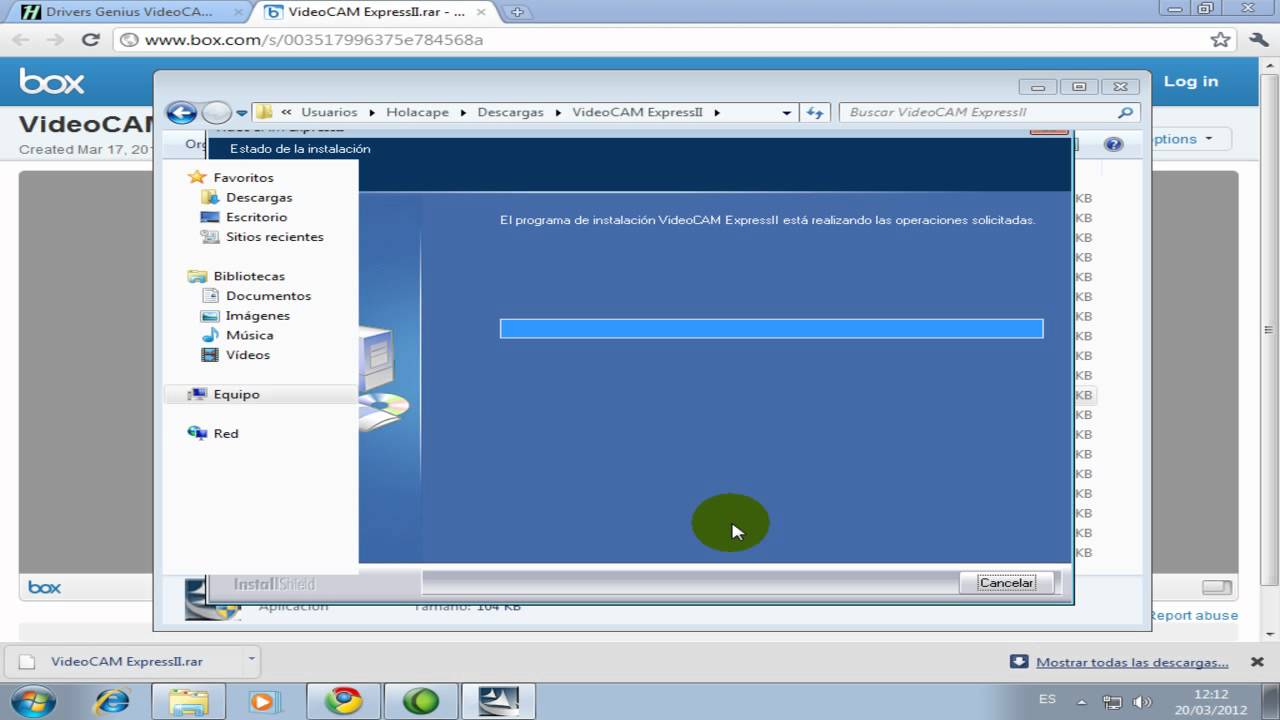Click small box logo in page footer
The image size is (1280, 720).
(44, 587)
